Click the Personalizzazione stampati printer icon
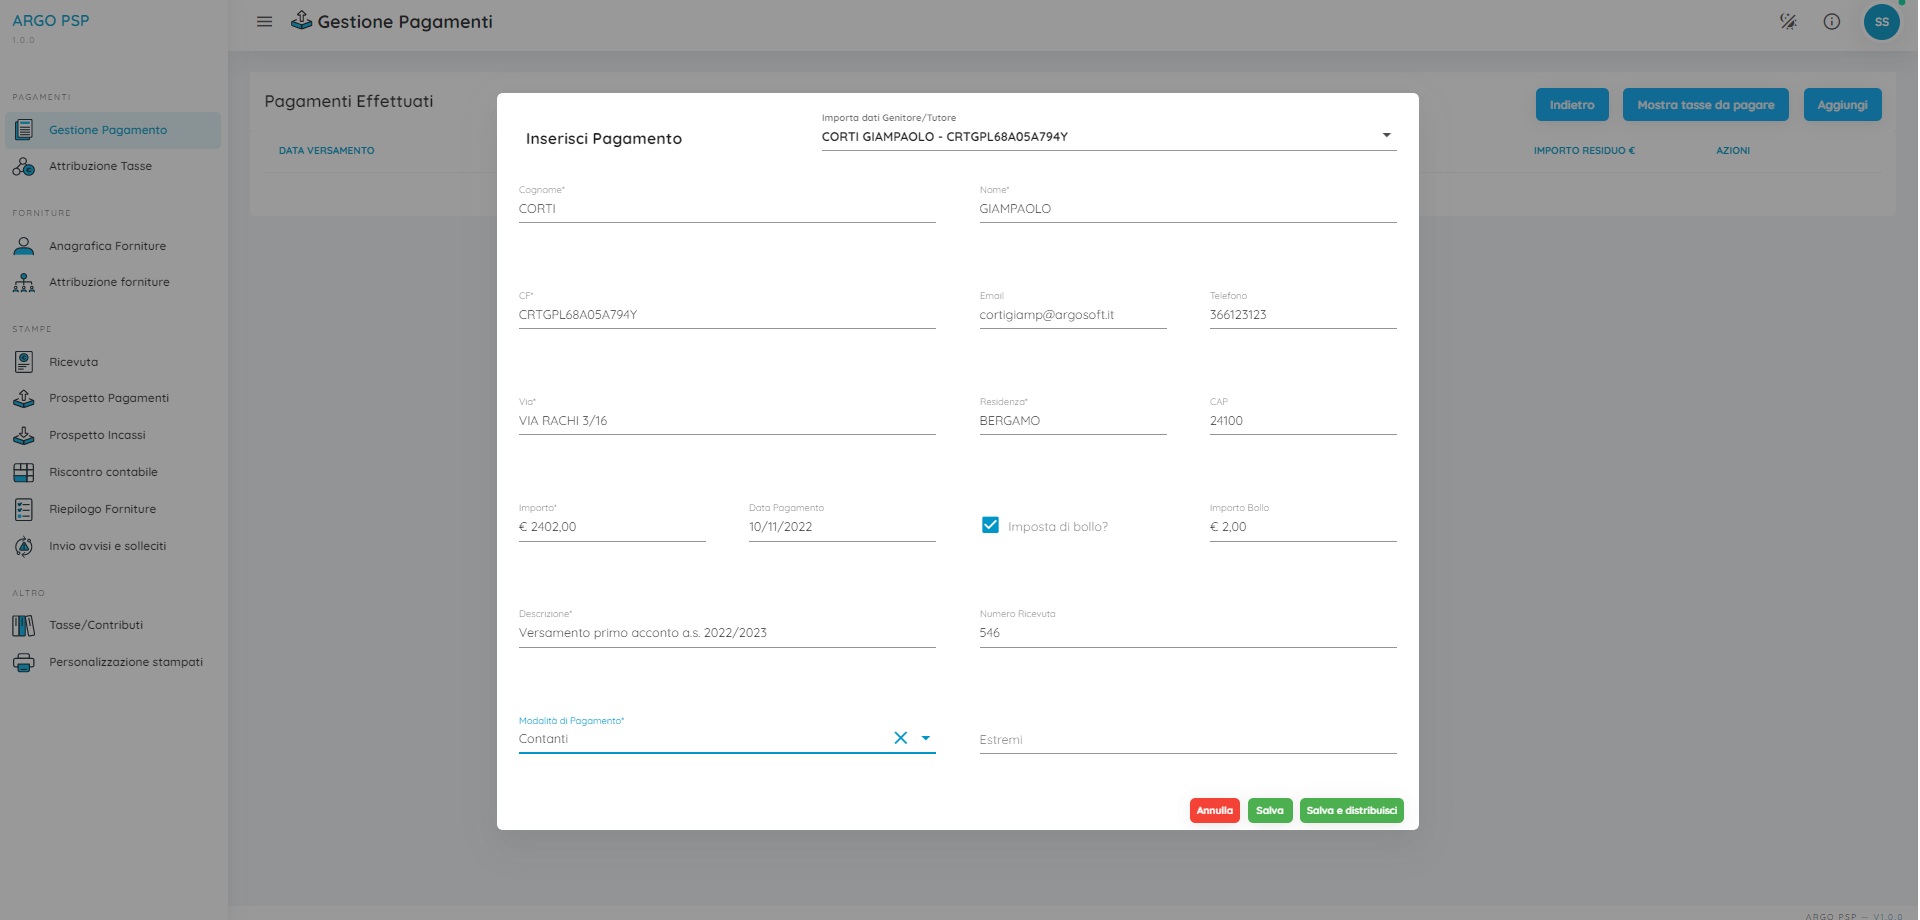1920x920 pixels. (24, 662)
